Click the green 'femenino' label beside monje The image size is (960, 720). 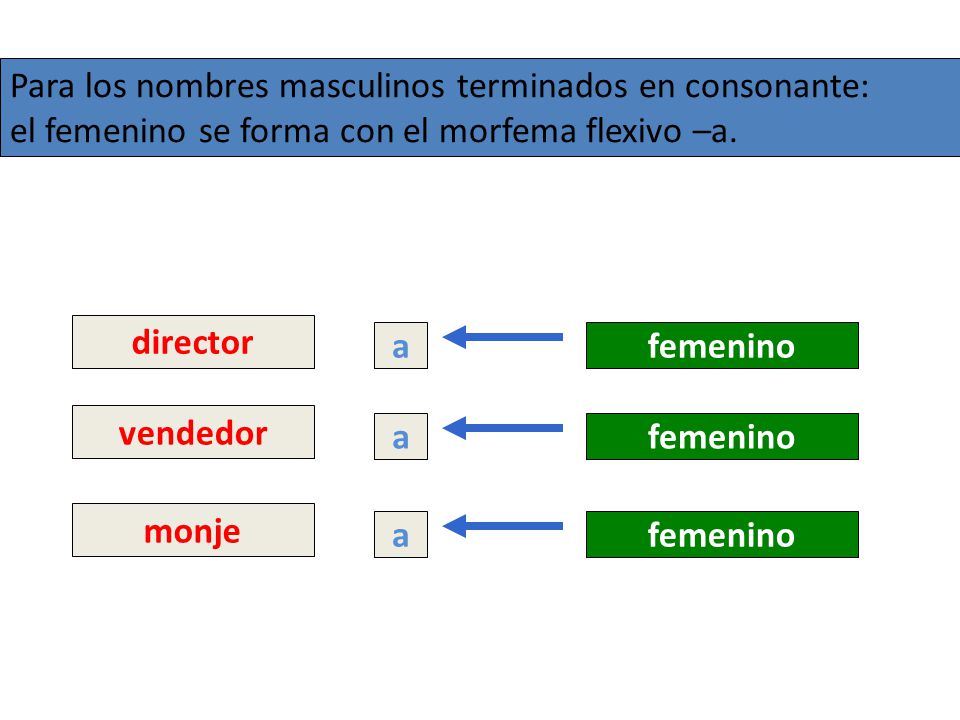tap(722, 534)
